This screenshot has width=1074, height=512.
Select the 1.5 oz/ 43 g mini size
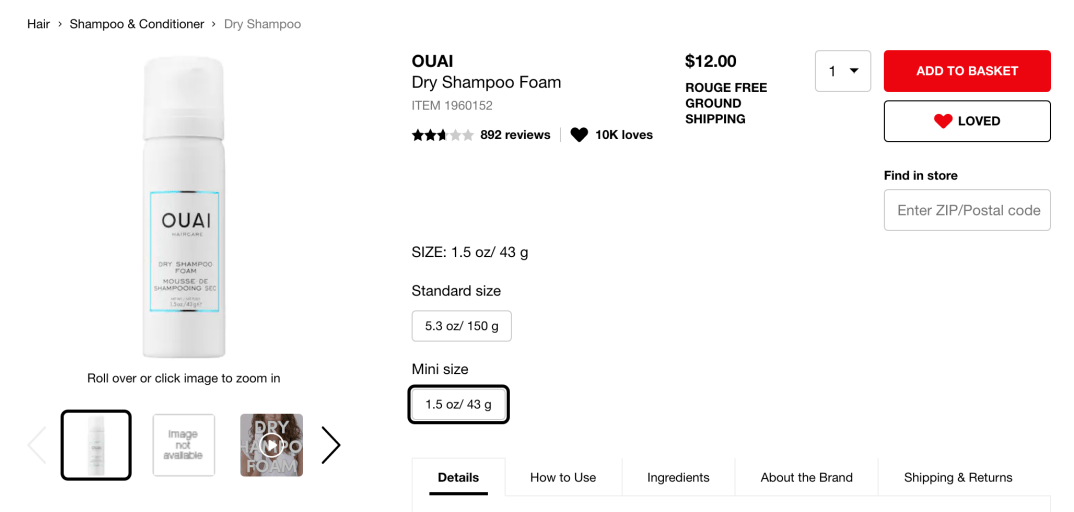[x=459, y=404]
